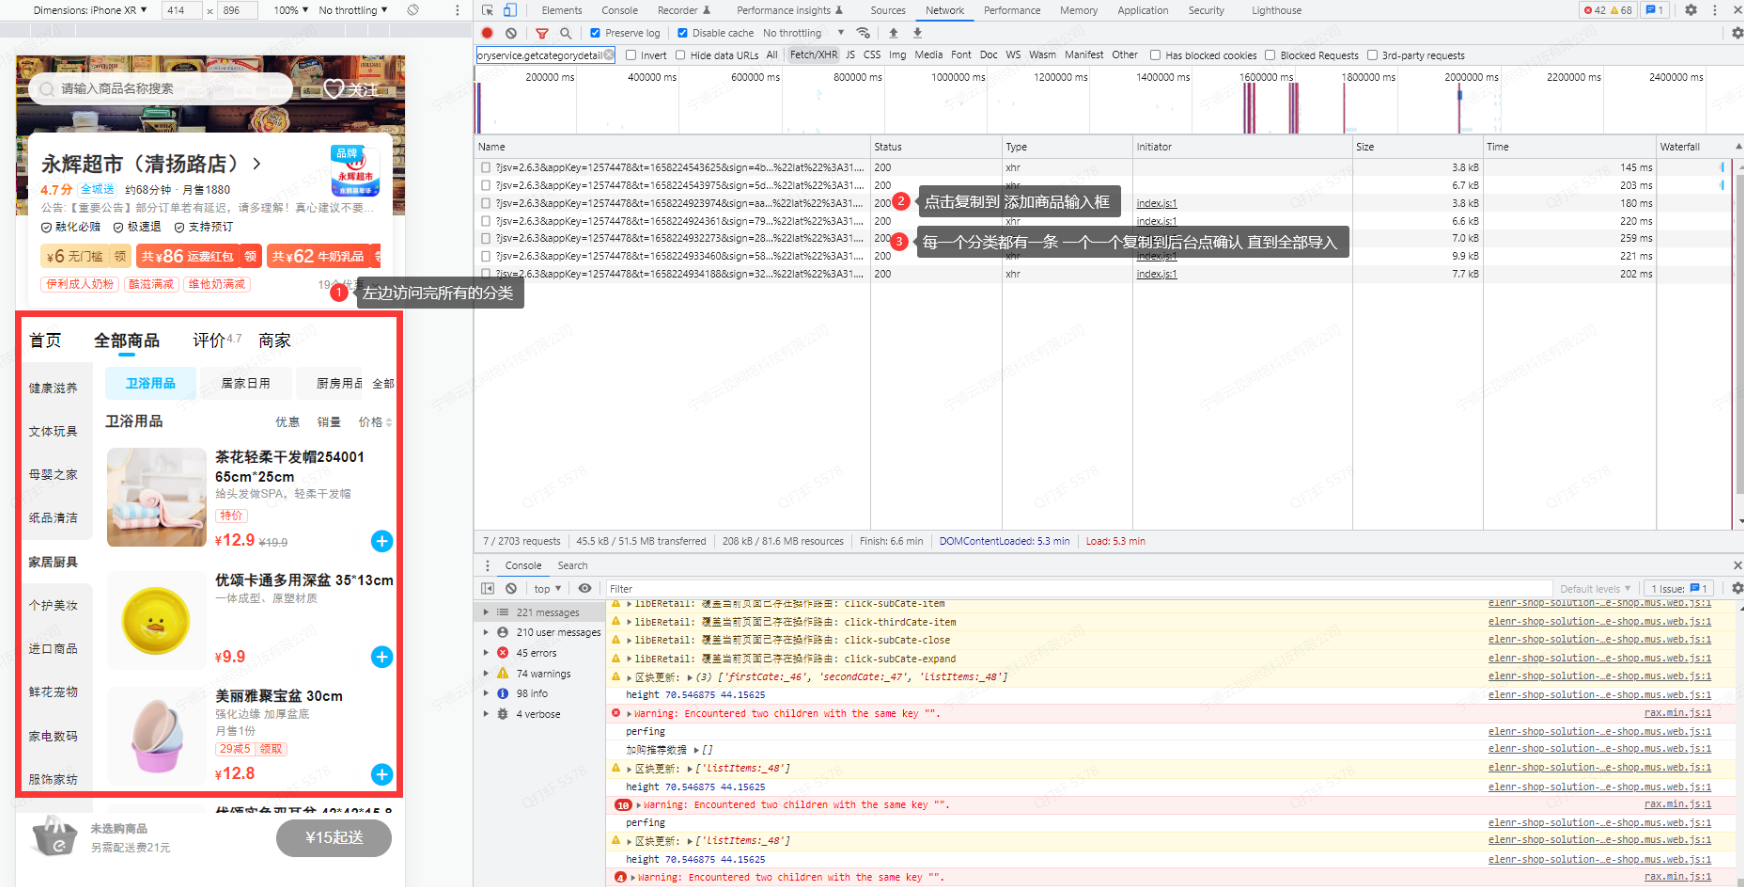Expand 221 messages group
Image resolution: width=1744 pixels, height=887 pixels.
[487, 612]
